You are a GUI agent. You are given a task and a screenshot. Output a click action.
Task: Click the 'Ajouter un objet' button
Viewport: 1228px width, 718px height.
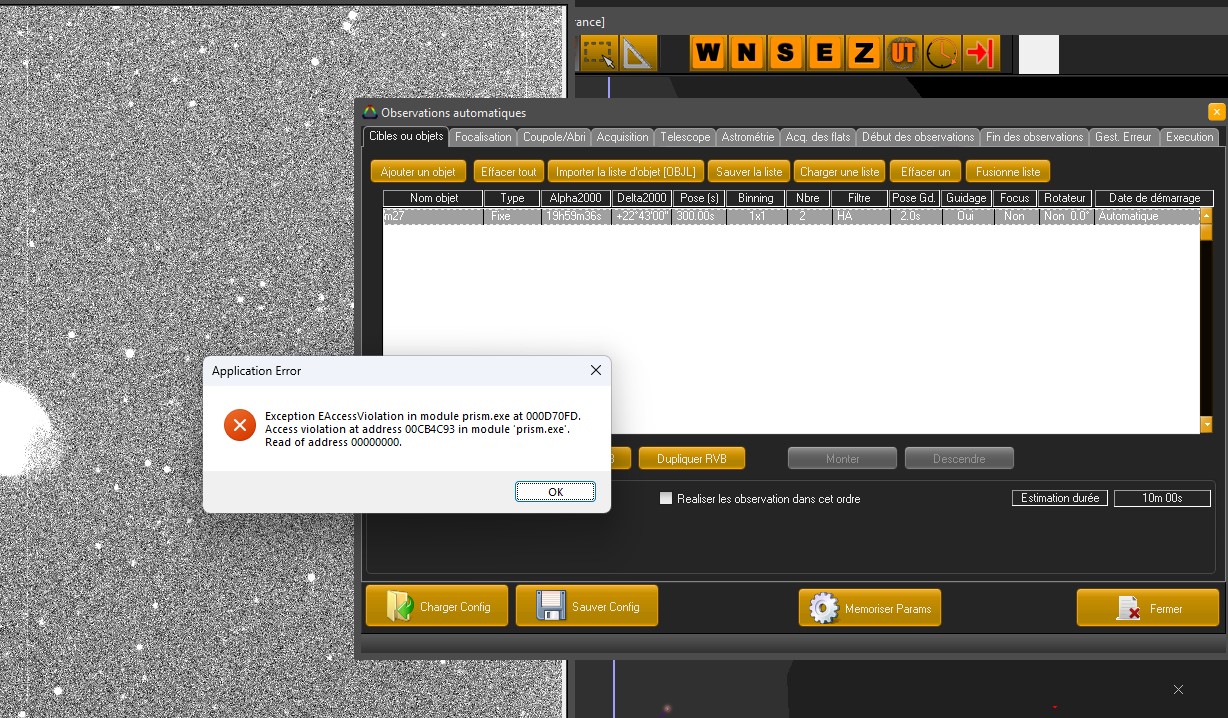418,172
